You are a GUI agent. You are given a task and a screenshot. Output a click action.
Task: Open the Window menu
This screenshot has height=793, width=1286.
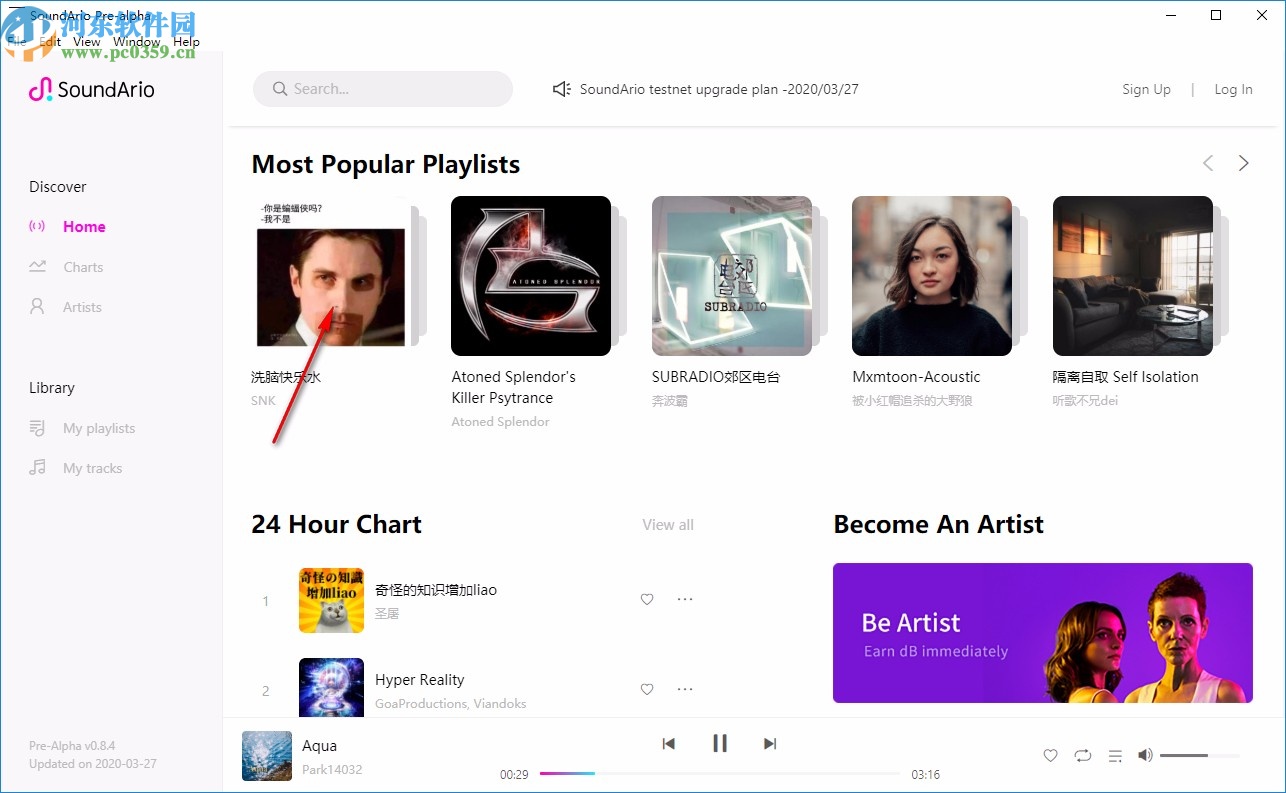tap(136, 42)
